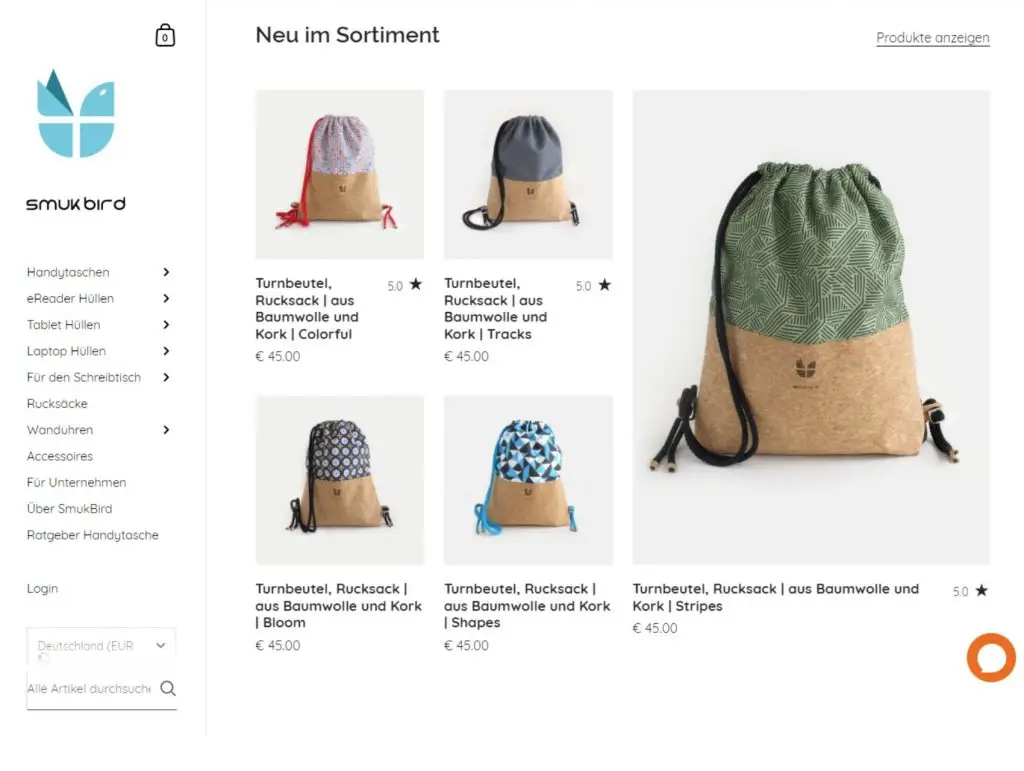Click the SmukBird bird logo
Screen dimensions: 1024x771
click(76, 114)
